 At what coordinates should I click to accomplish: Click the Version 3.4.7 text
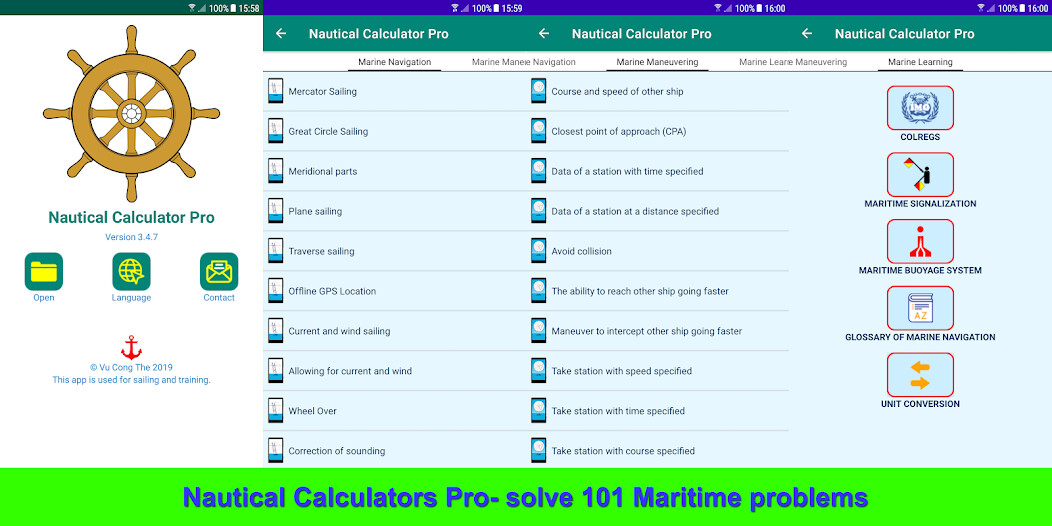132,237
